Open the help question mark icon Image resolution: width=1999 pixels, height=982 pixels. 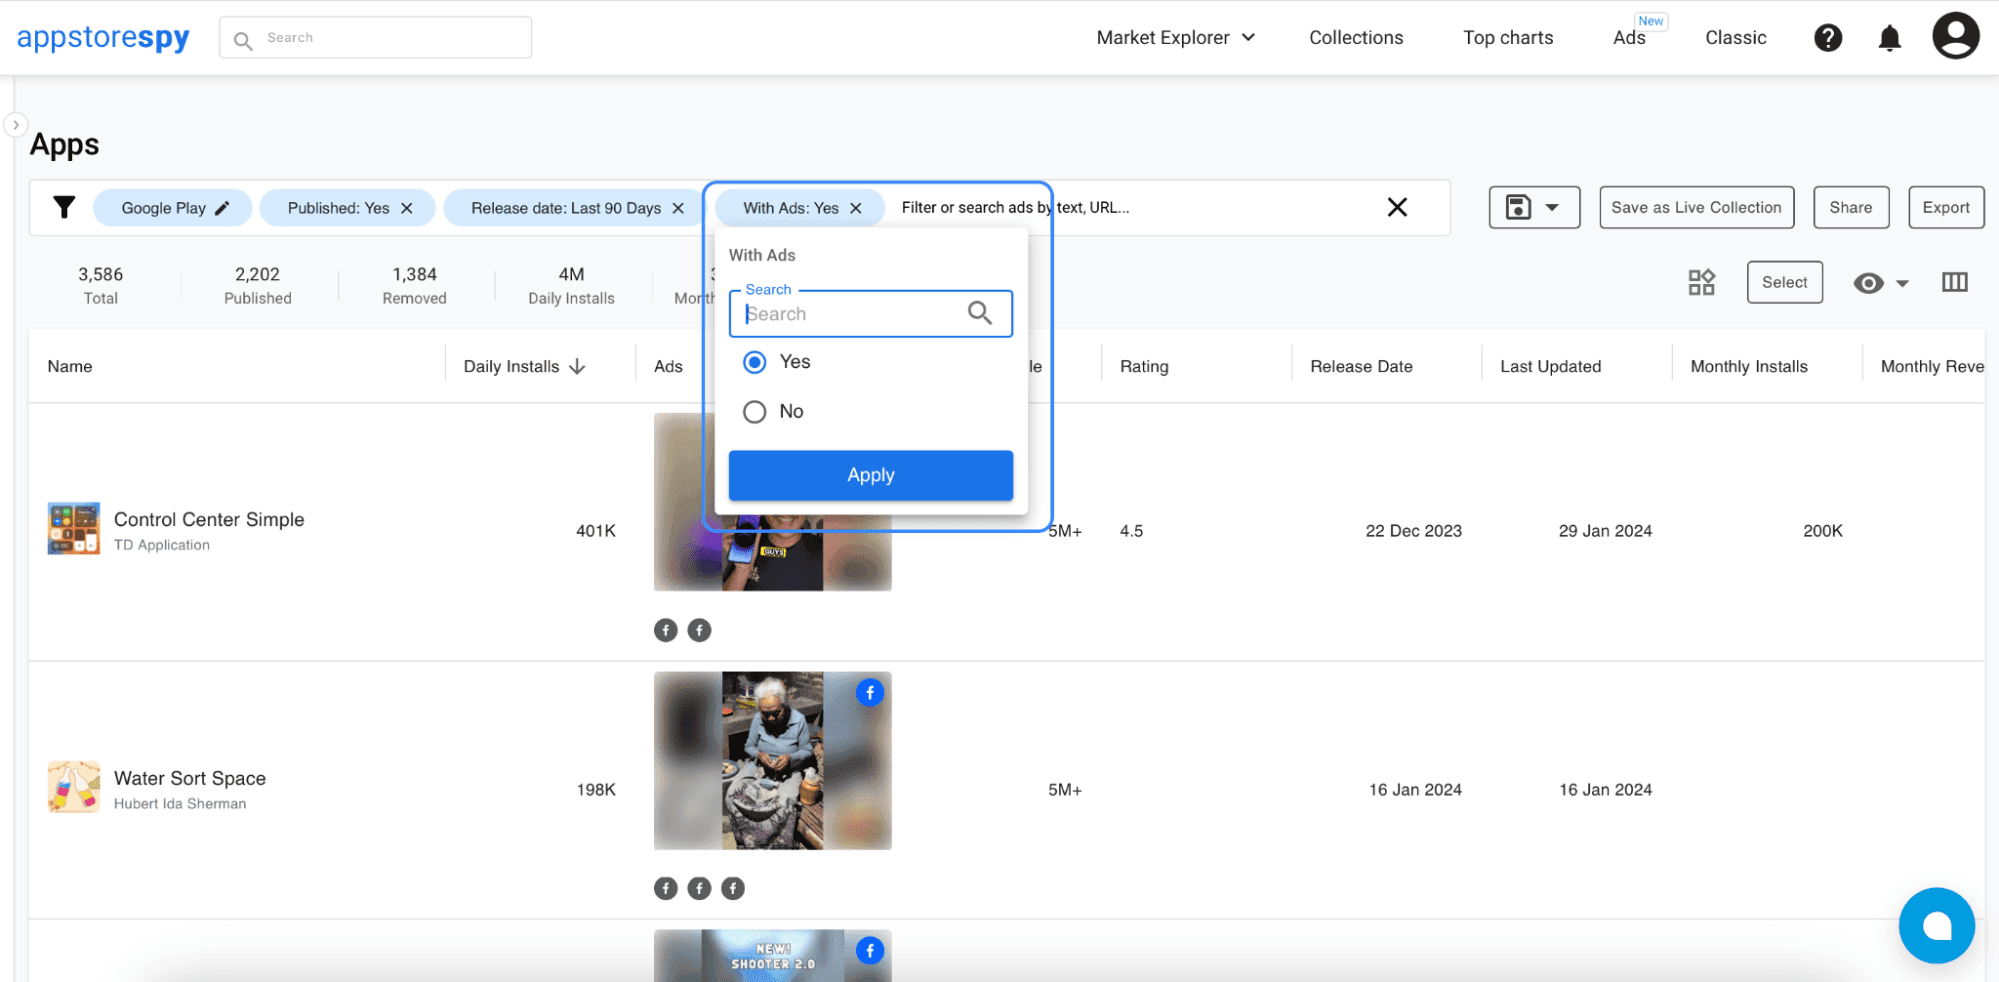pyautogui.click(x=1827, y=38)
